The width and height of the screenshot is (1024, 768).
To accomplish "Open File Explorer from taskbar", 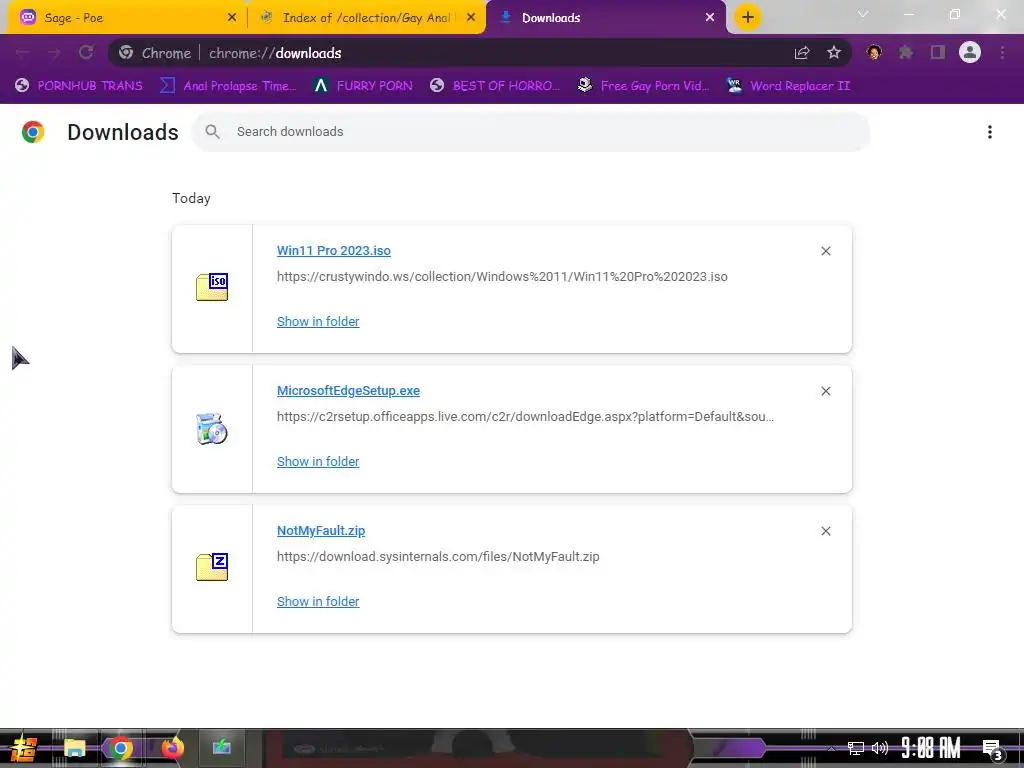I will click(x=74, y=748).
